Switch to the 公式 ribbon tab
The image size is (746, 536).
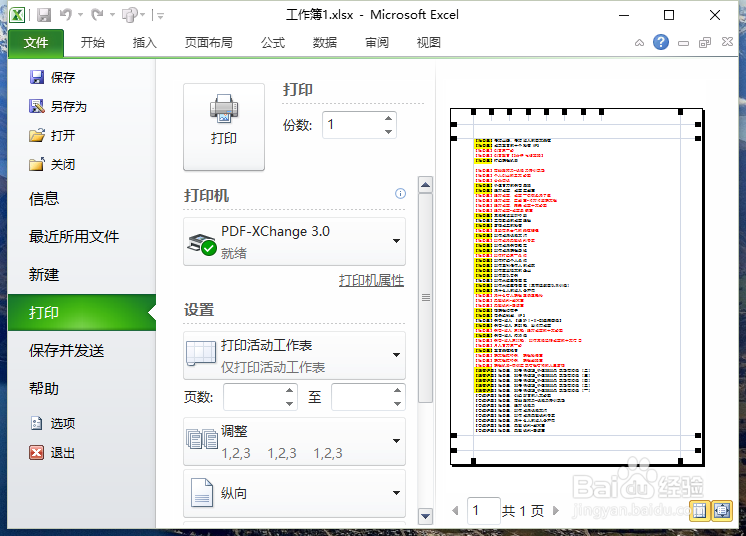coord(273,43)
